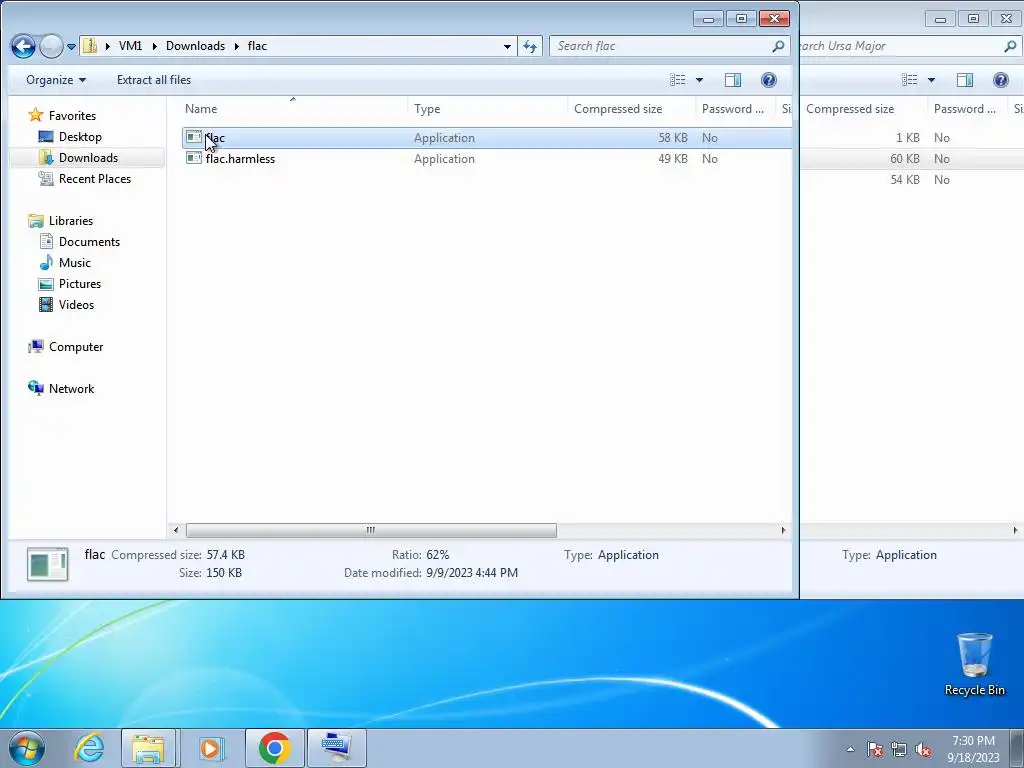Launch Internet Explorer from taskbar

tap(89, 748)
